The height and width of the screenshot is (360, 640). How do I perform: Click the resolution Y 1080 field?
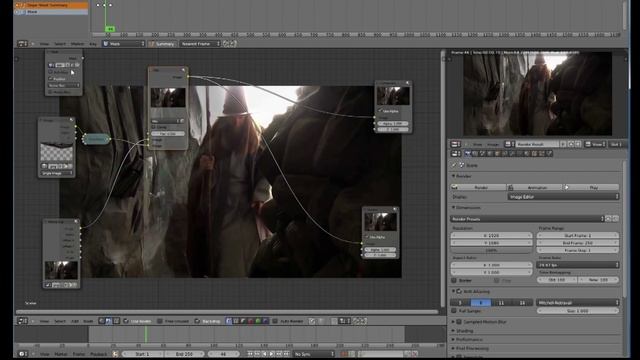491,243
